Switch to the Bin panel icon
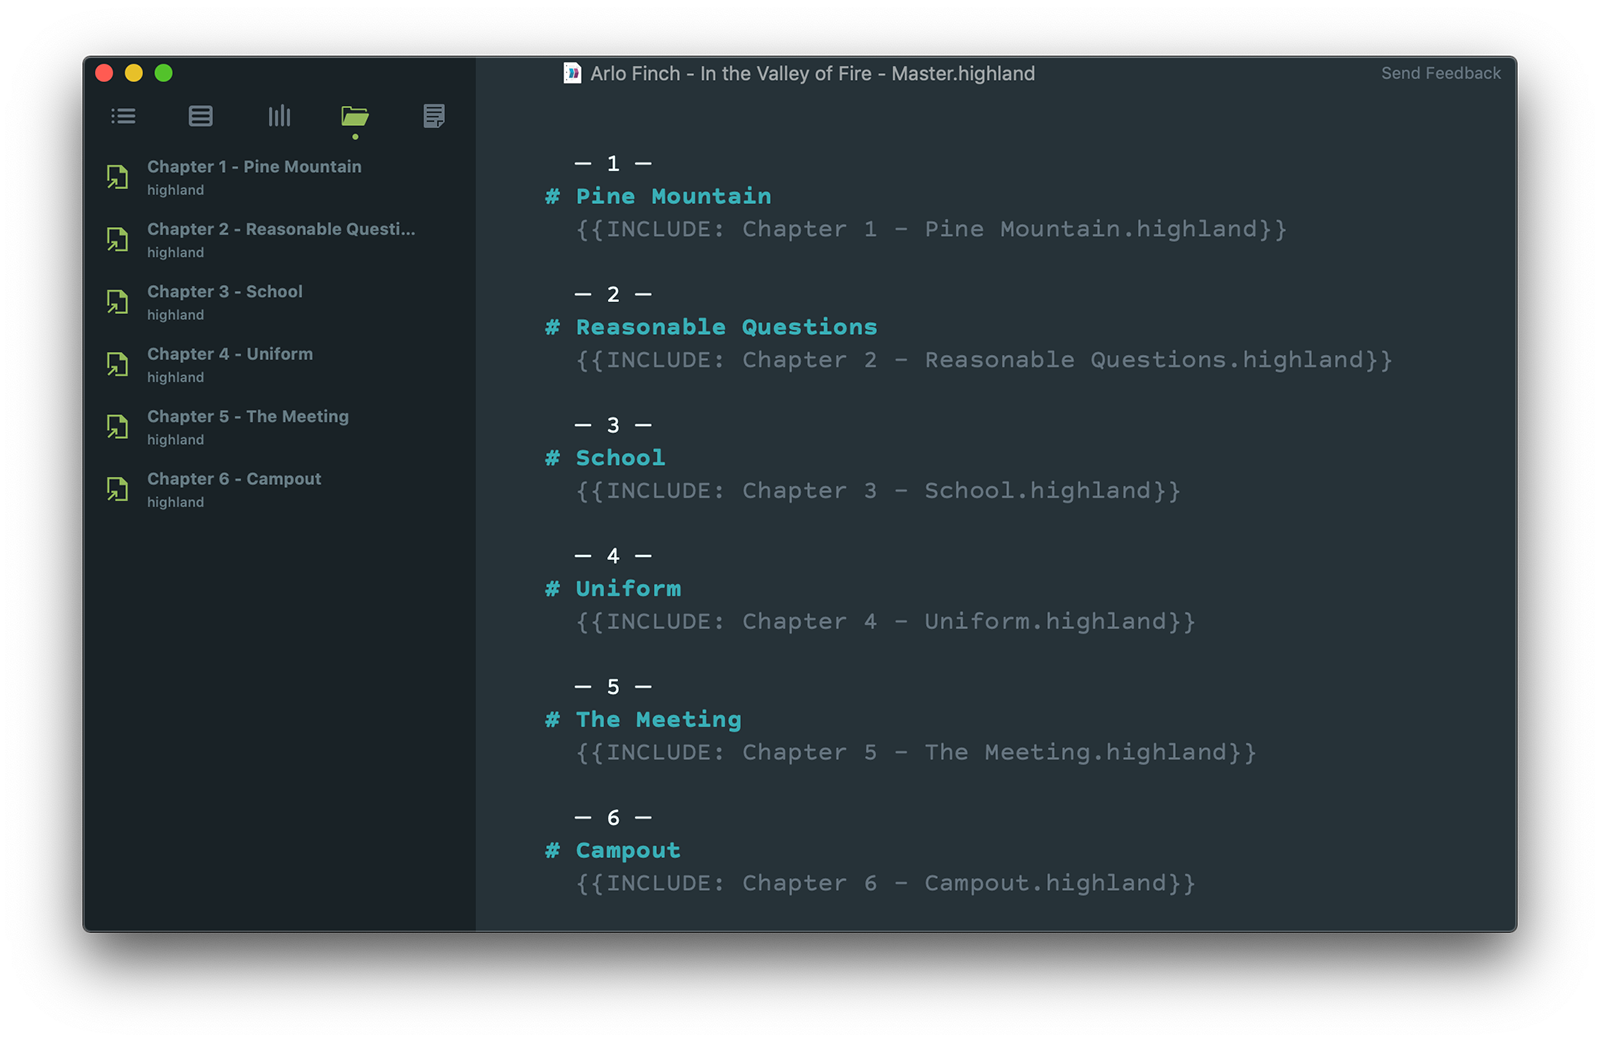Image resolution: width=1600 pixels, height=1042 pixels. click(201, 116)
